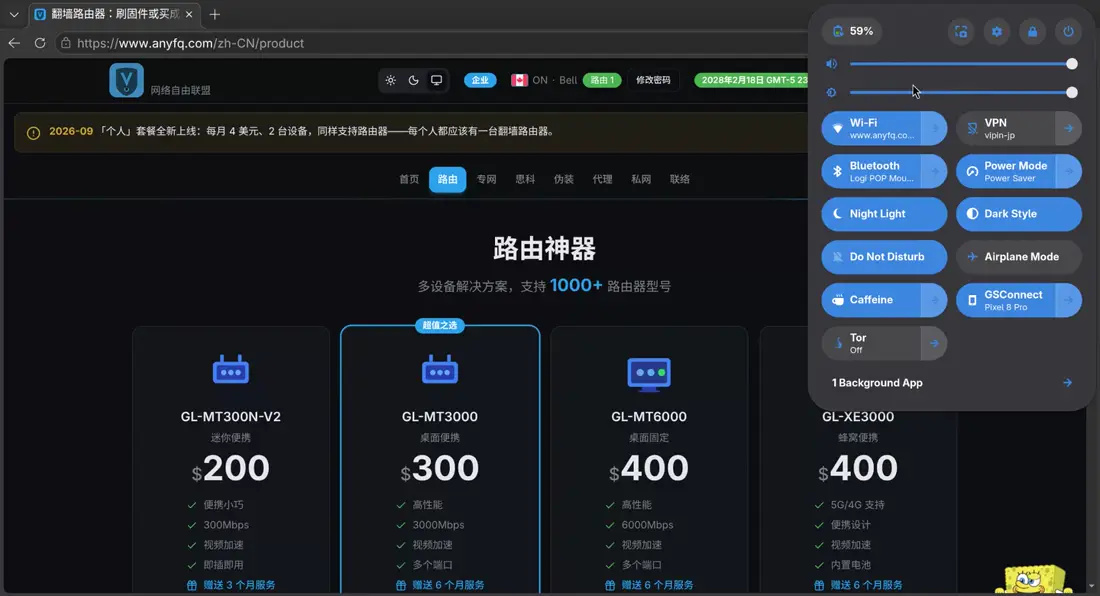
Task: Expand the VPN connections arrow
Action: click(1068, 128)
